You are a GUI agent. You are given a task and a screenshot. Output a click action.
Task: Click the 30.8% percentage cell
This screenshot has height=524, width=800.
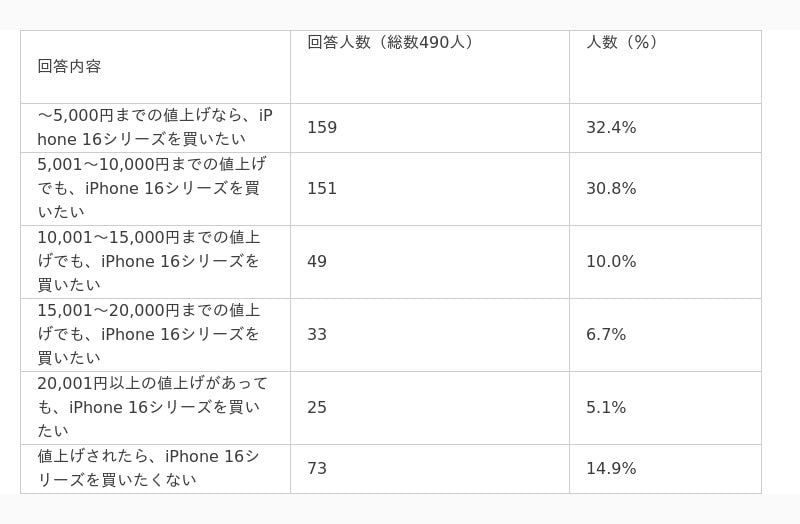pyautogui.click(x=665, y=189)
